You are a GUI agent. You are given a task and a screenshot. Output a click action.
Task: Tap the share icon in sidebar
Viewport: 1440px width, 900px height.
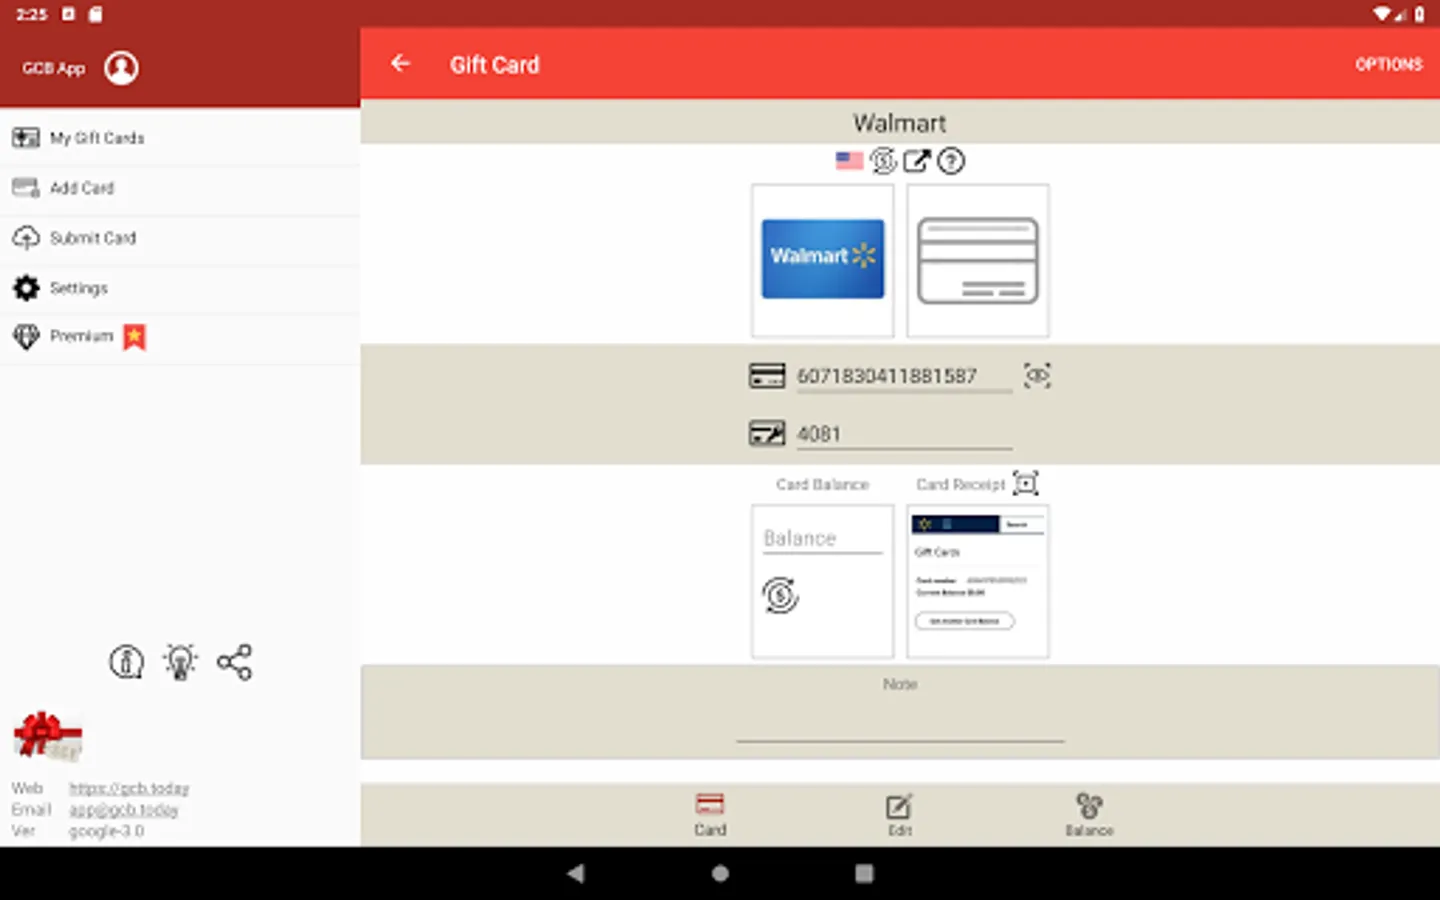click(x=234, y=662)
